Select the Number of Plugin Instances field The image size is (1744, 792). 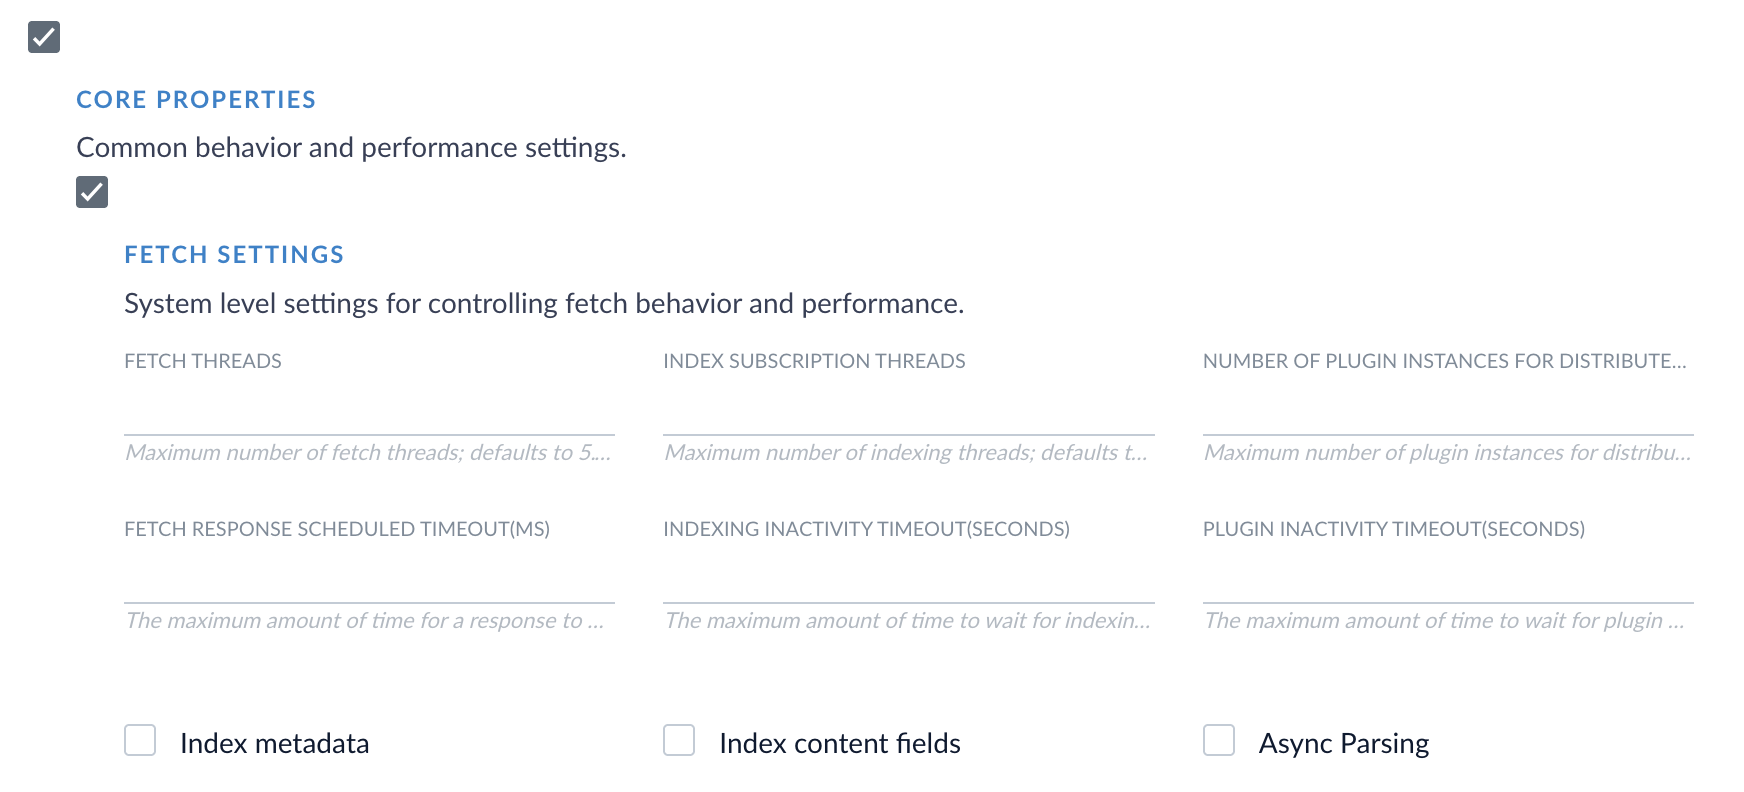point(1447,412)
